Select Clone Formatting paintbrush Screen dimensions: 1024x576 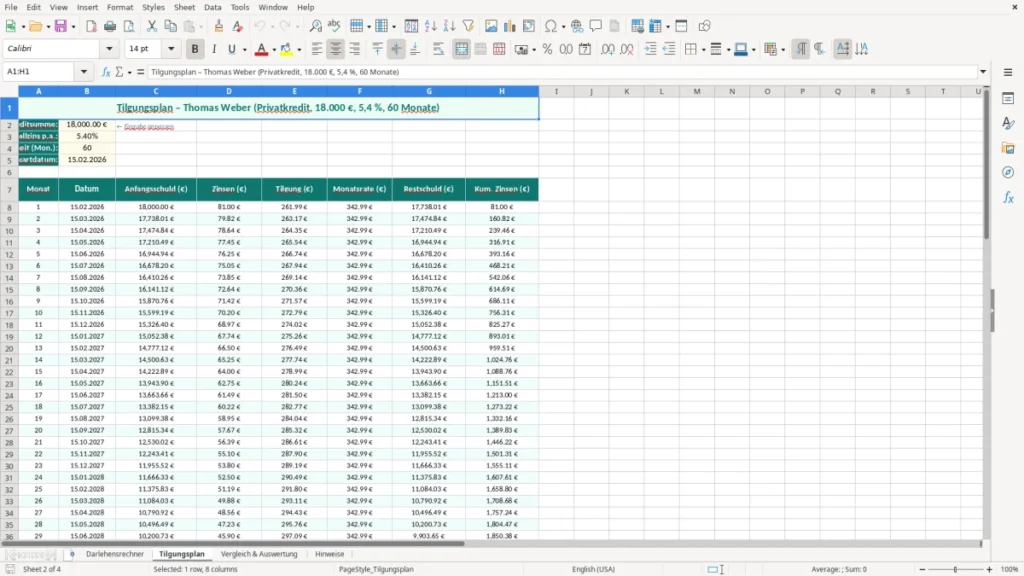[219, 26]
